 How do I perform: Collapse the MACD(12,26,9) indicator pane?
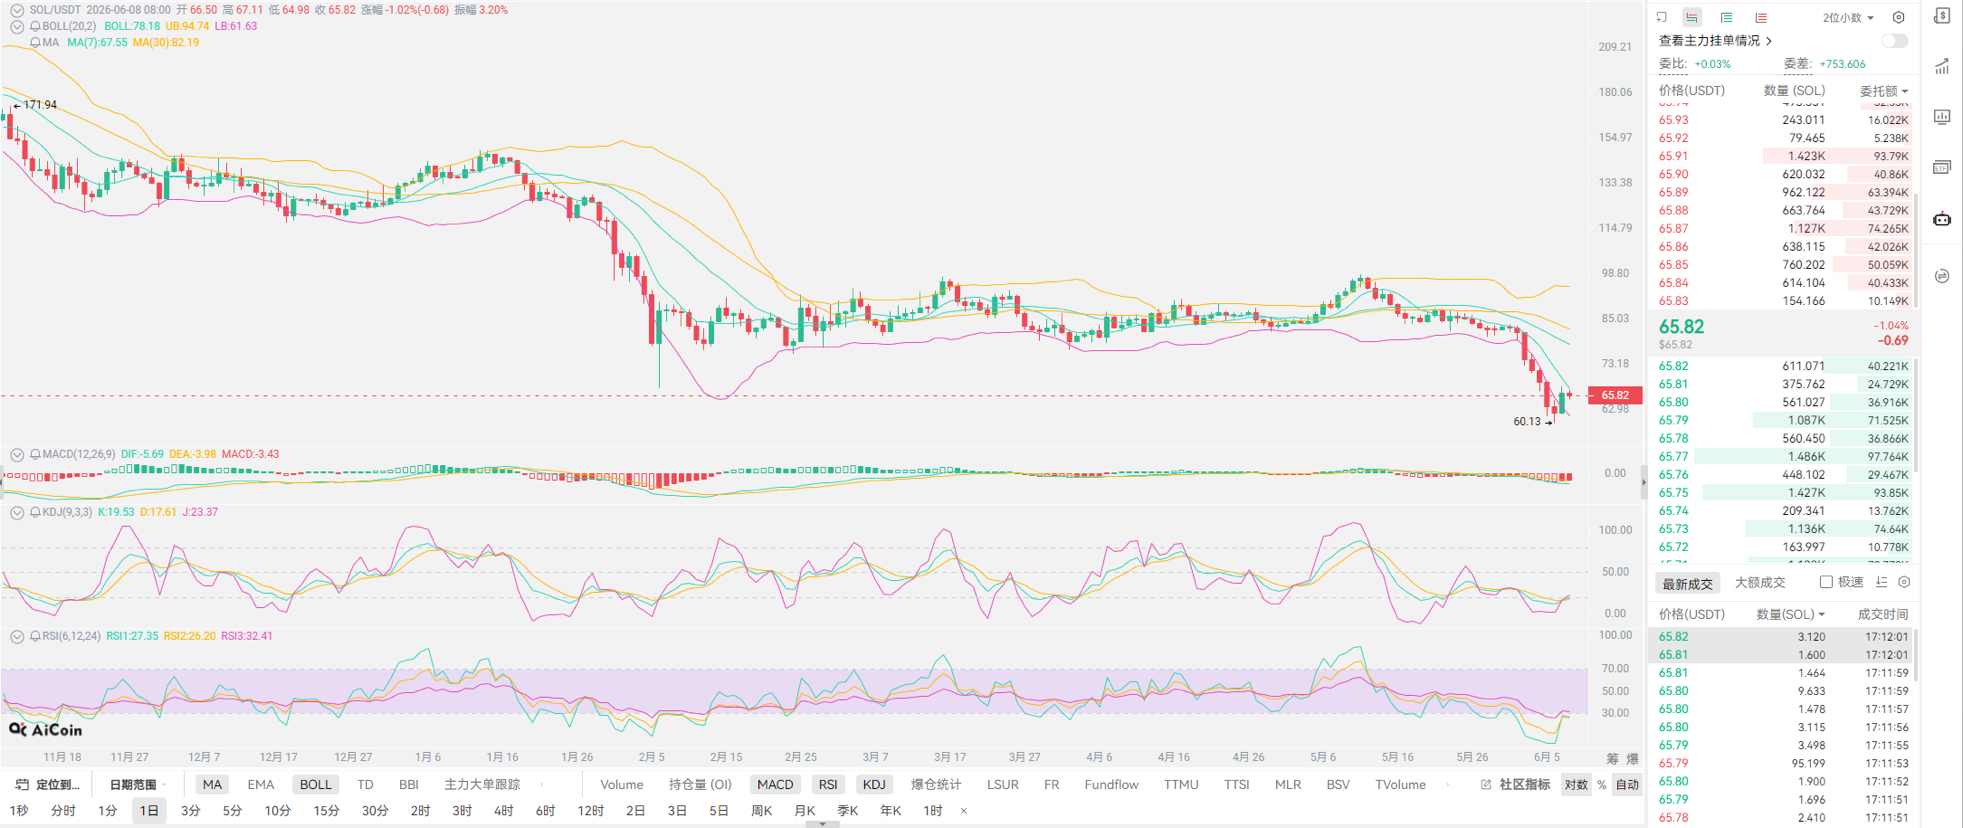coord(17,455)
